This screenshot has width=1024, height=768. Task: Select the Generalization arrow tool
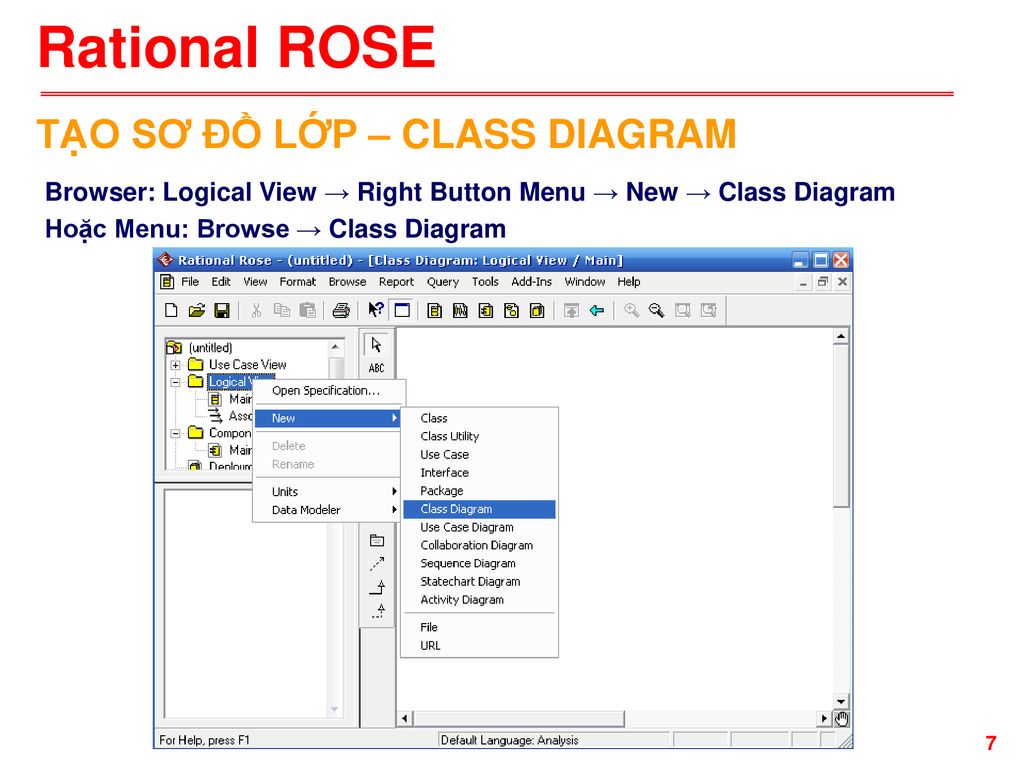click(377, 587)
